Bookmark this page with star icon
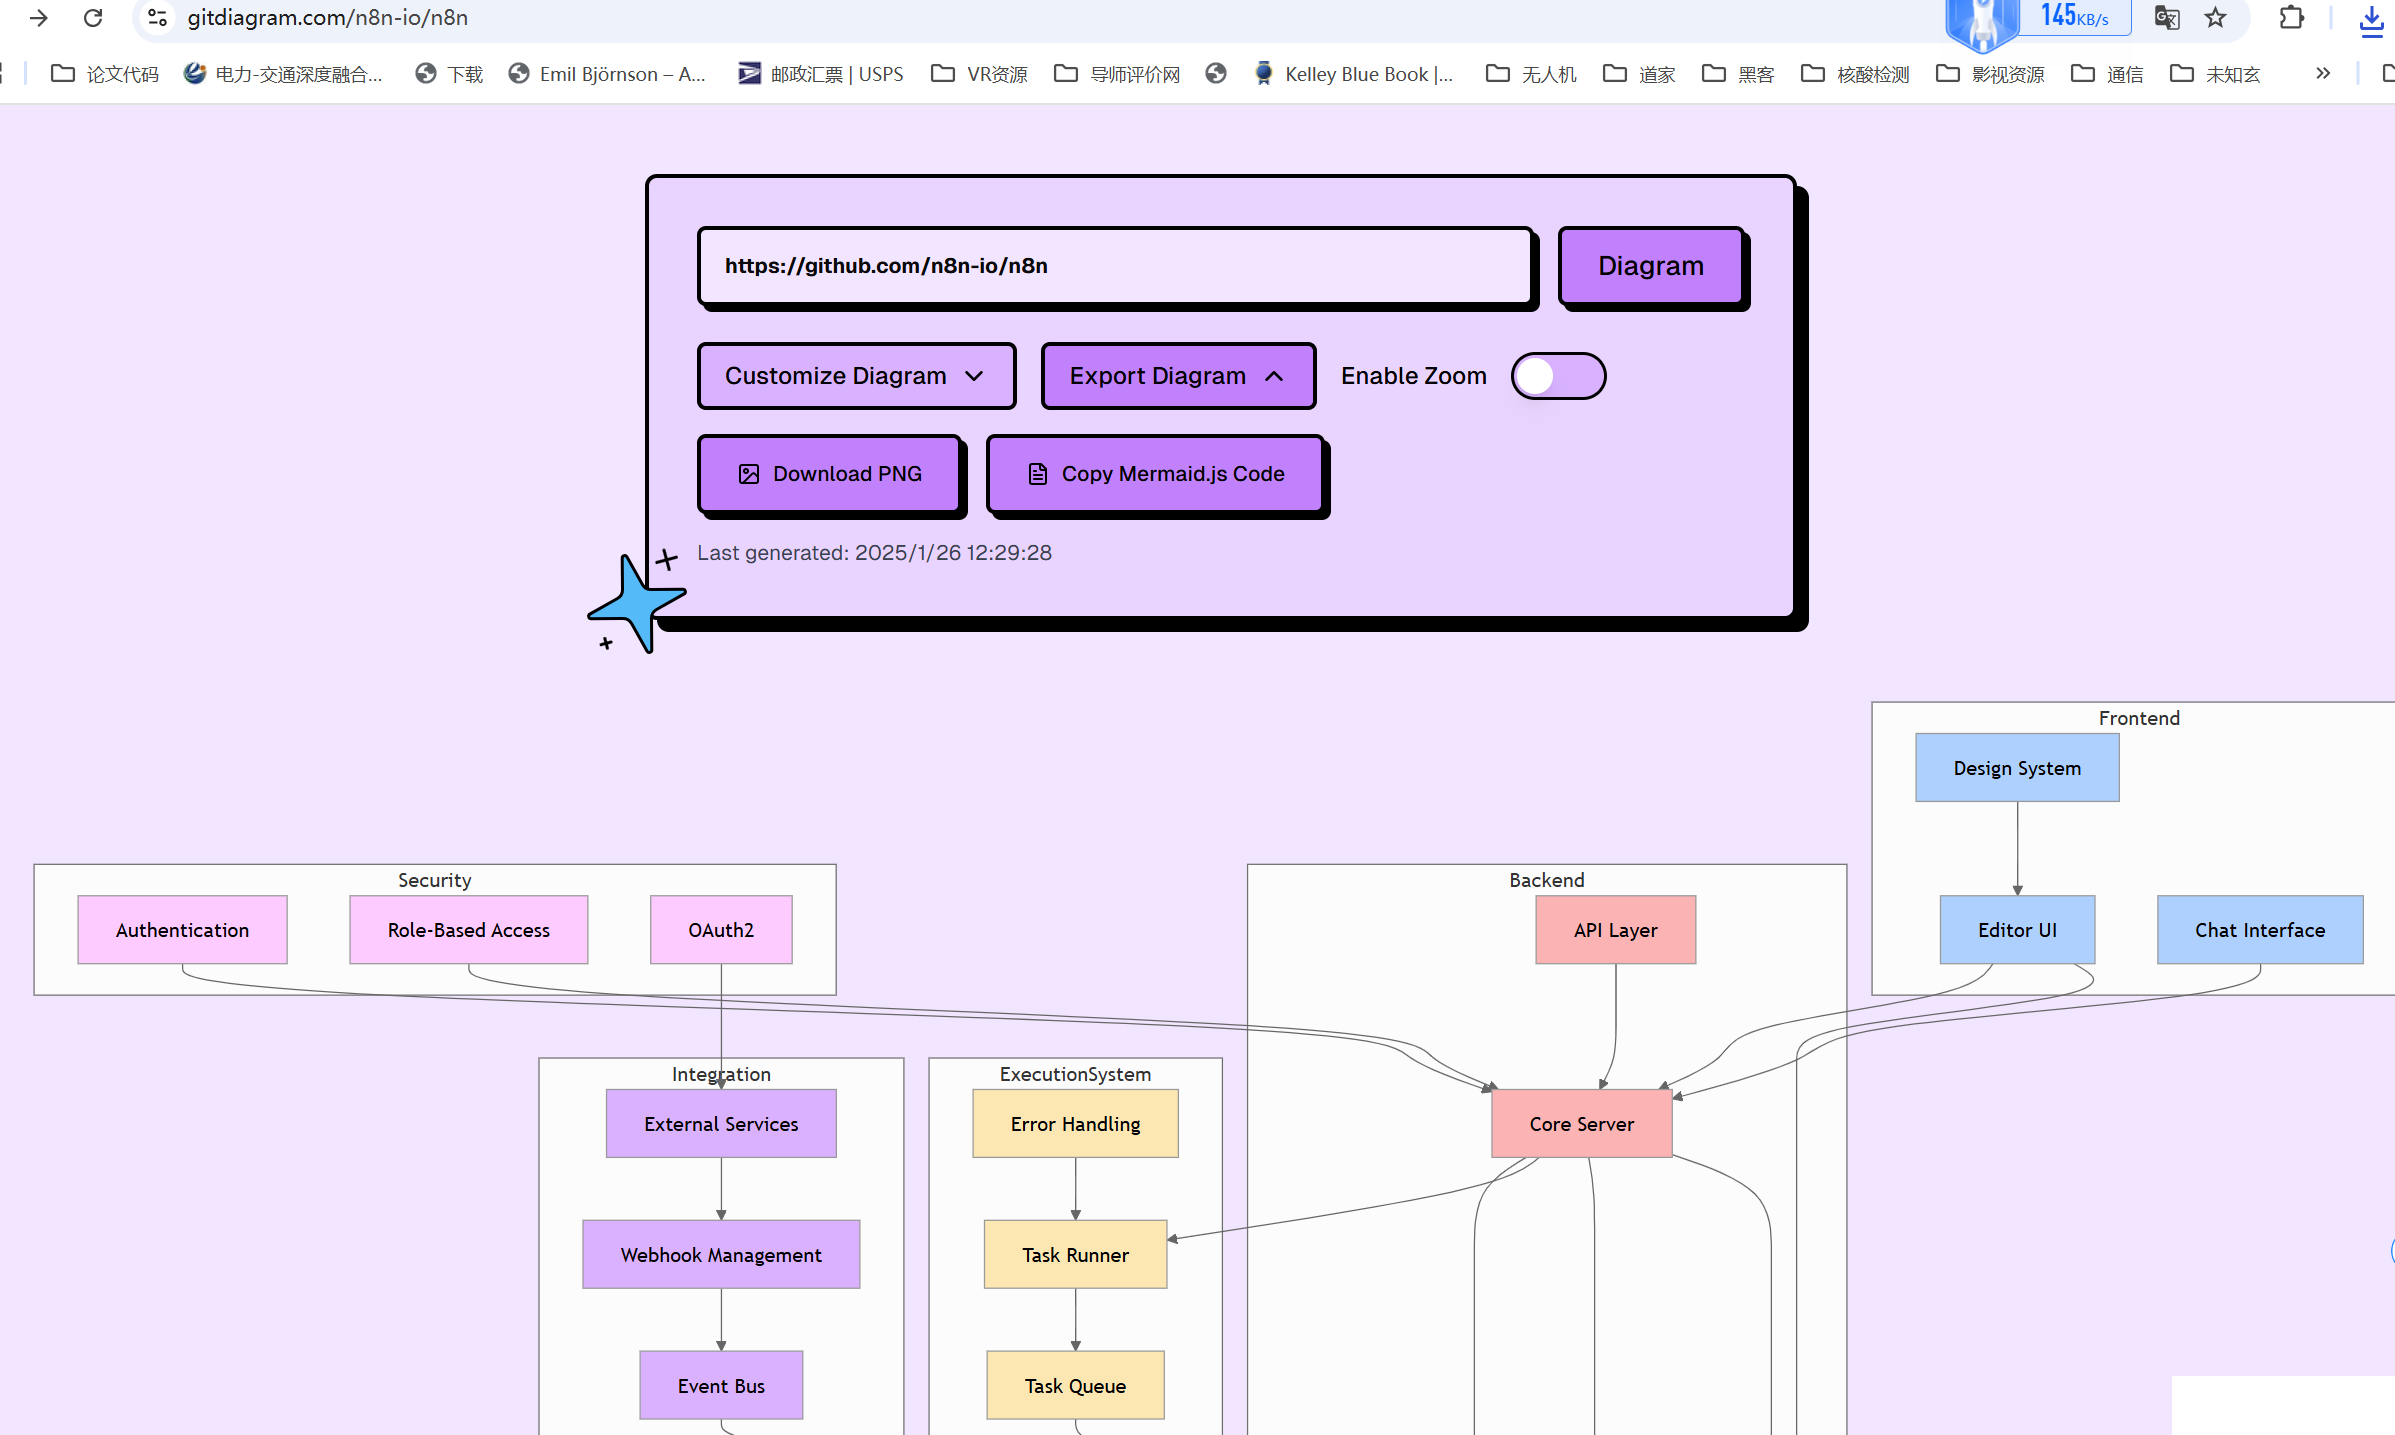The height and width of the screenshot is (1435, 2395). [2216, 18]
